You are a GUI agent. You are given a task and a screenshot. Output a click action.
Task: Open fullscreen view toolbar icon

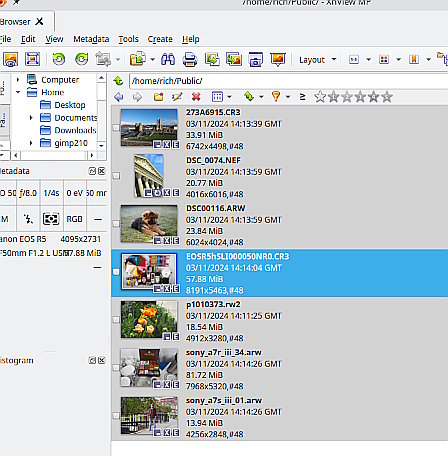click(x=33, y=59)
